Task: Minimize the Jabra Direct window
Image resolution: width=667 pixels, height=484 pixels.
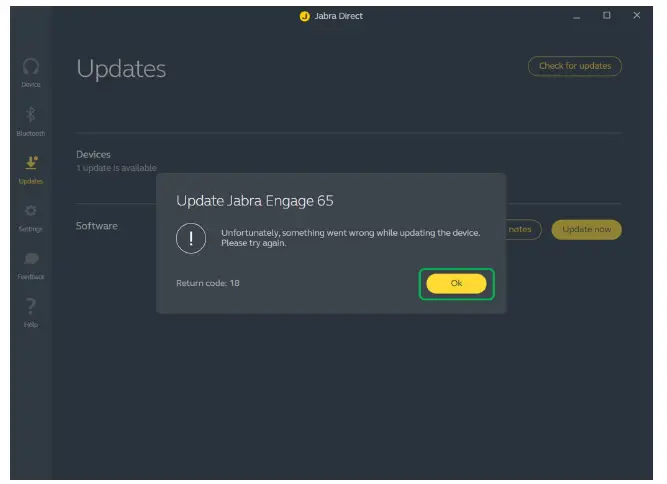Action: (576, 17)
